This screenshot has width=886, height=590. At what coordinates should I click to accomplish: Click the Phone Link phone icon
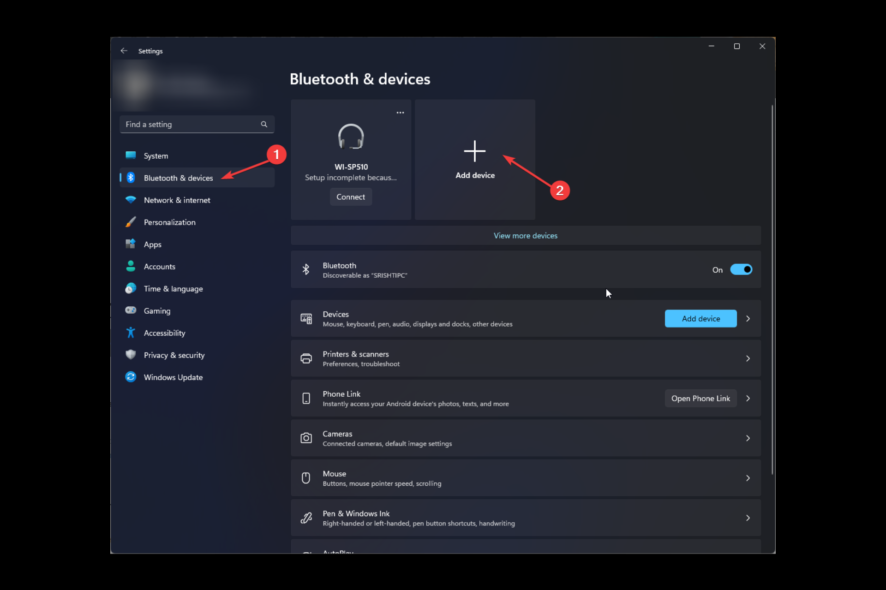306,398
